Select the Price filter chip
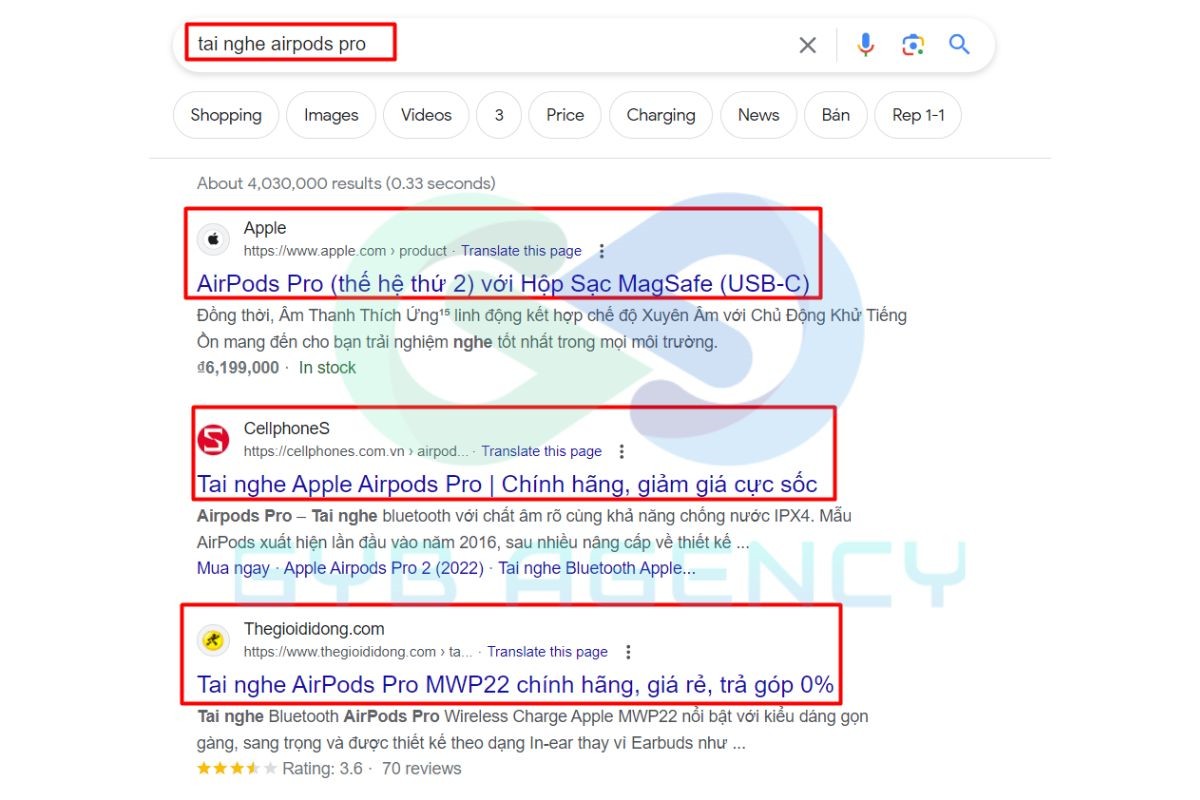Image resolution: width=1200 pixels, height=800 pixels. (565, 115)
